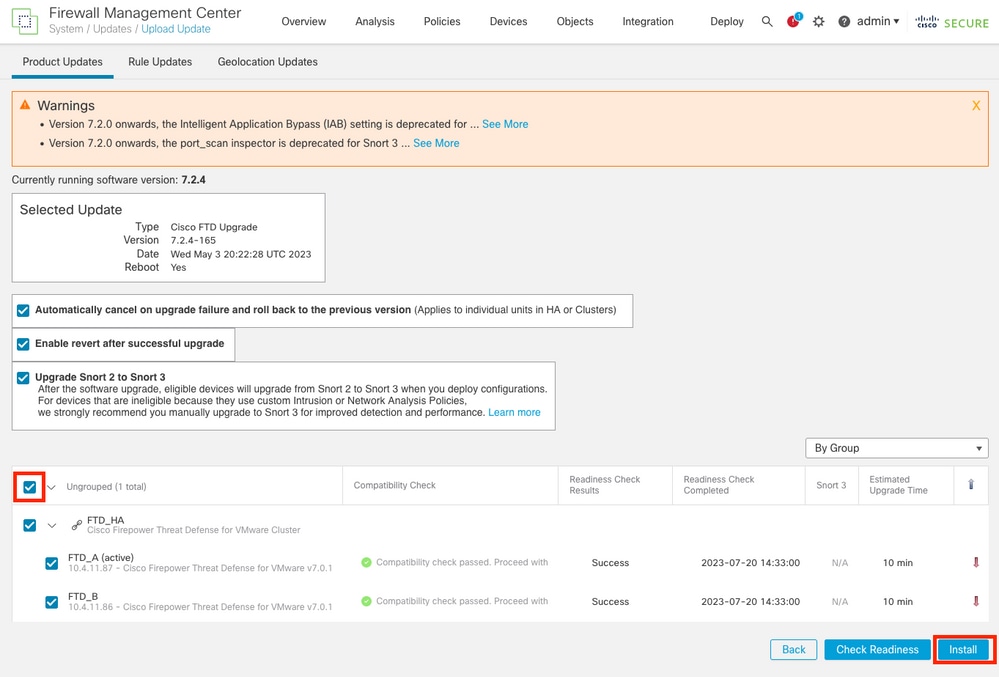
Task: Click the Upload Update breadcrumb link
Action: [x=176, y=29]
